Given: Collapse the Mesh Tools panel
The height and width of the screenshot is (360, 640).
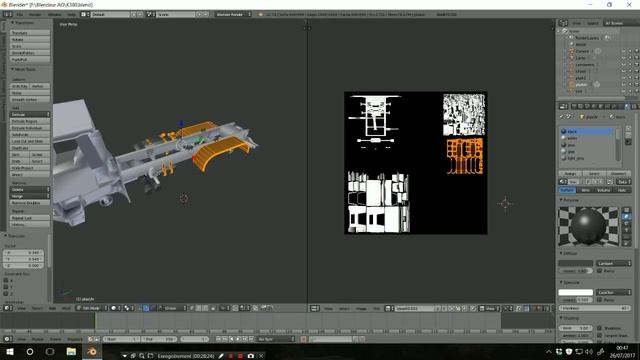Looking at the screenshot, I should pyautogui.click(x=12, y=69).
